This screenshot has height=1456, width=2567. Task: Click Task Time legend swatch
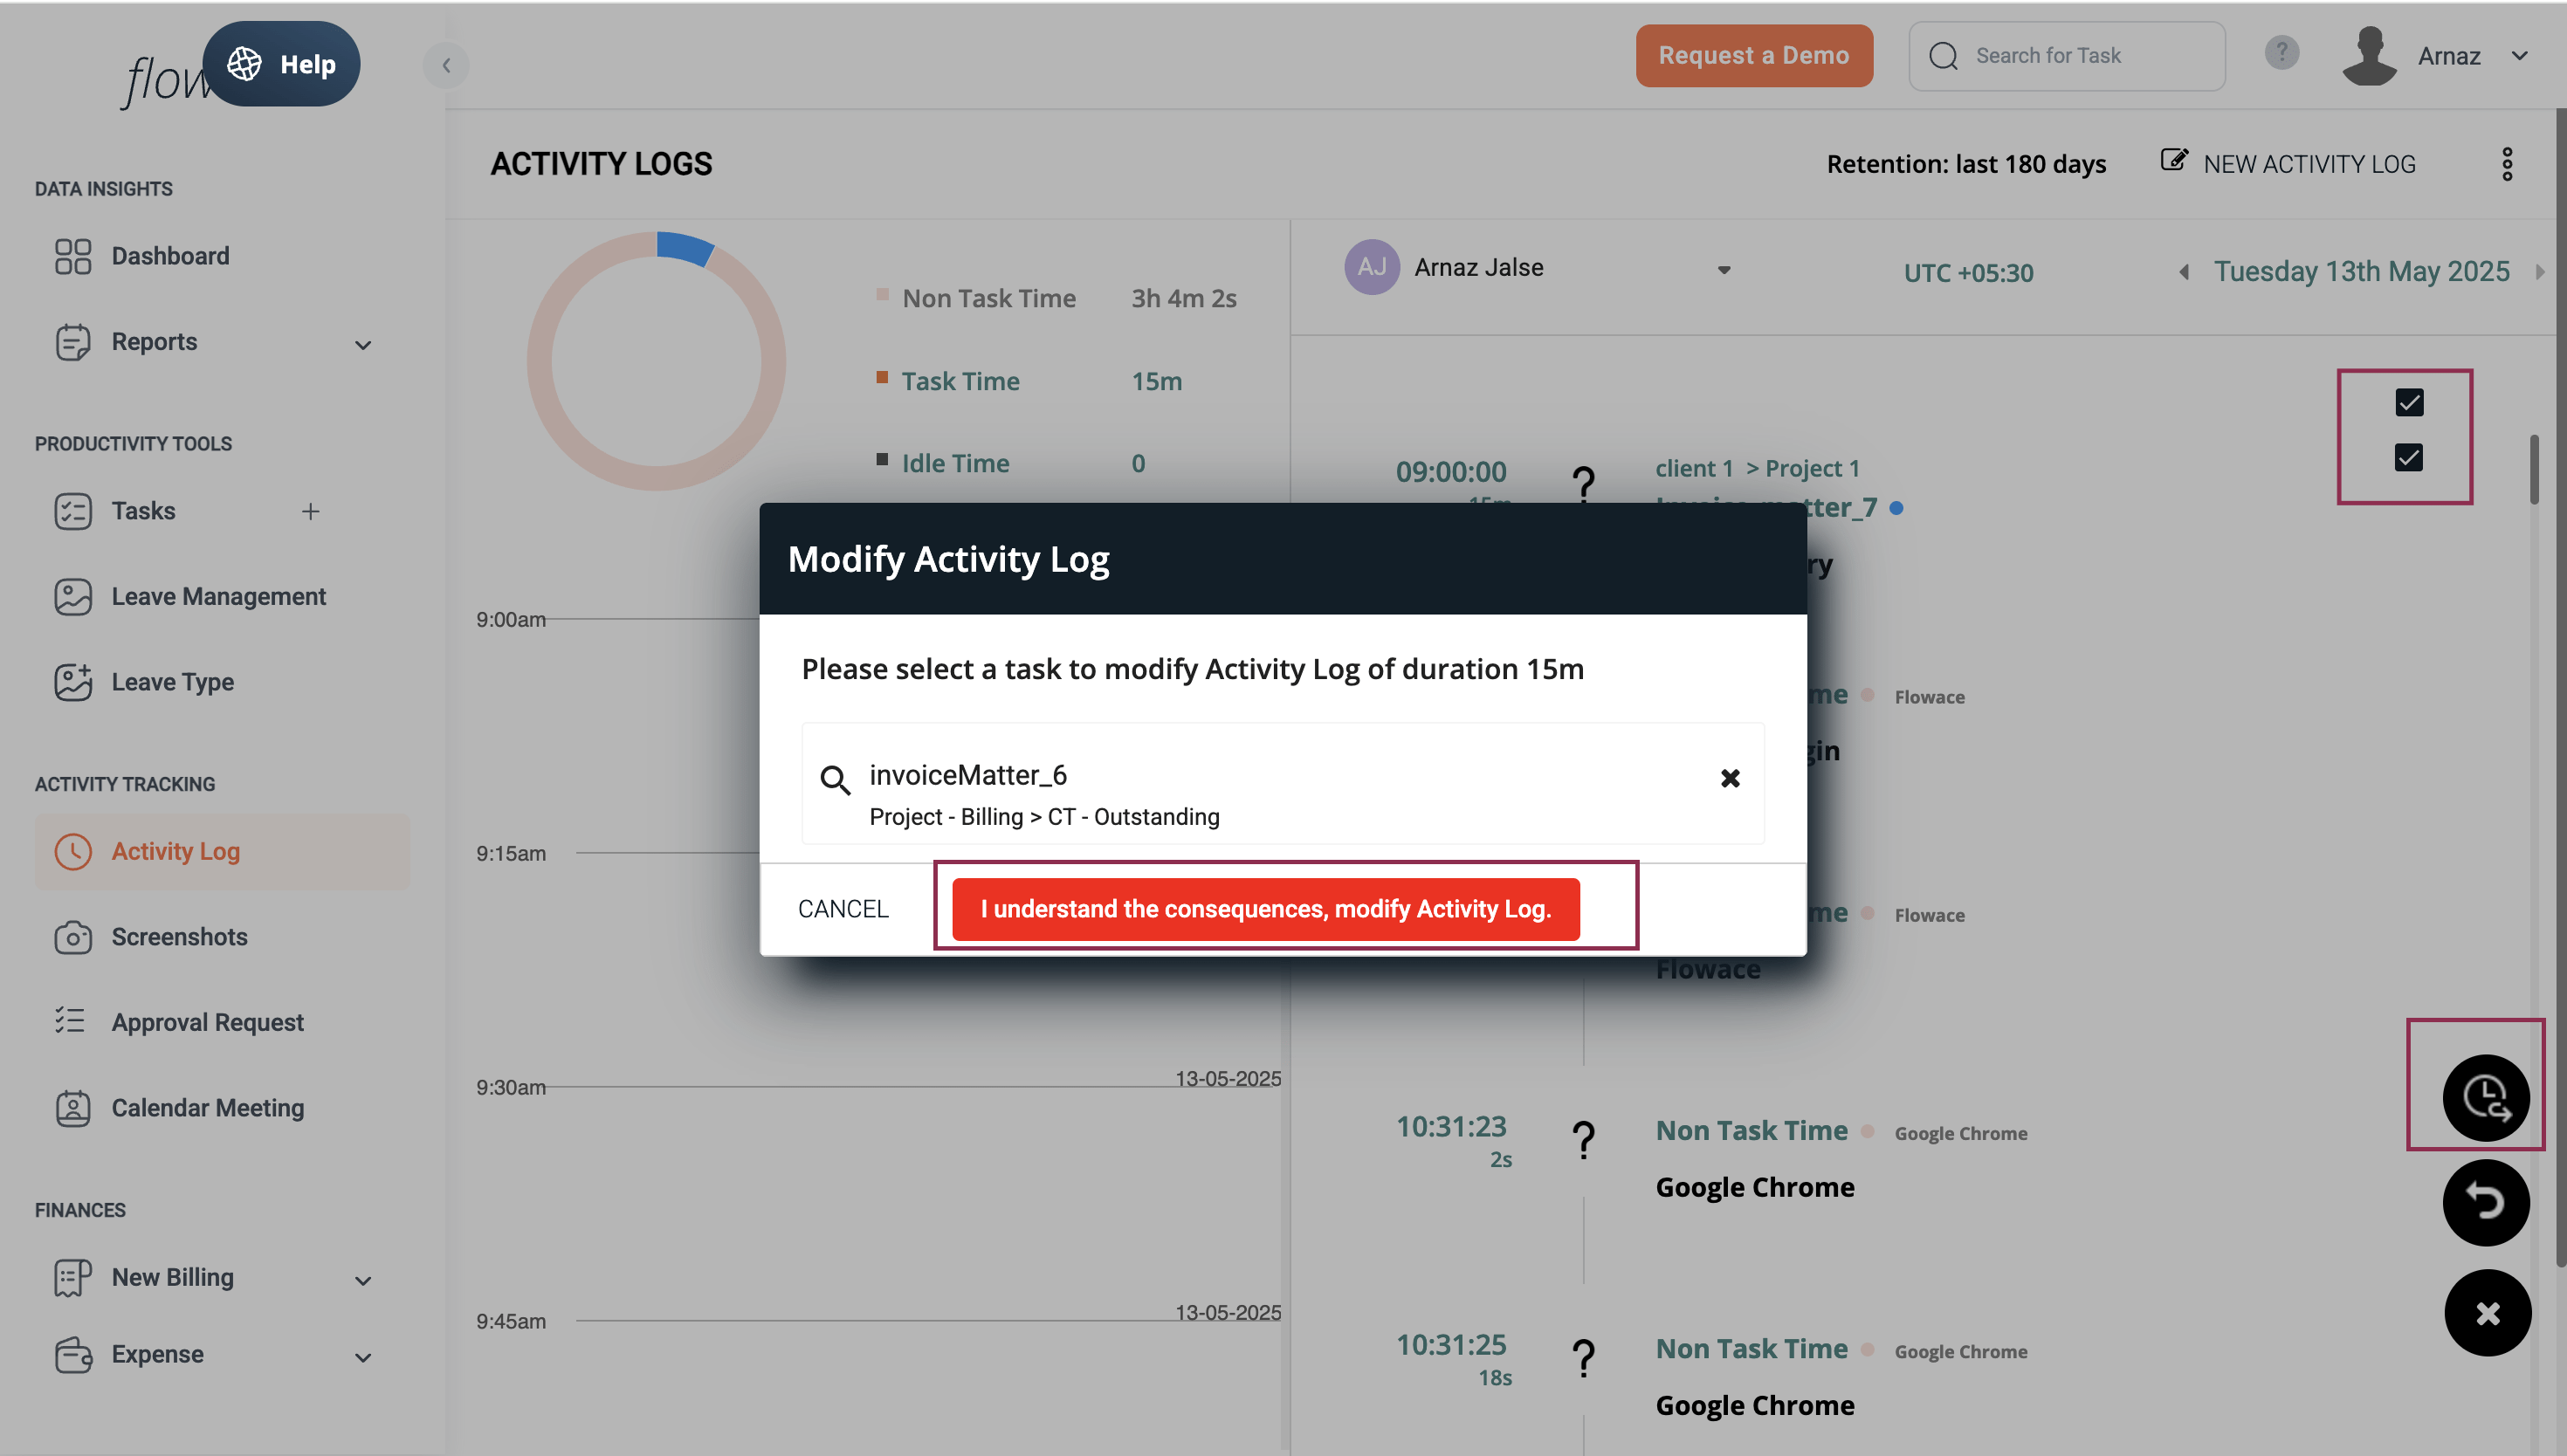pos(882,377)
